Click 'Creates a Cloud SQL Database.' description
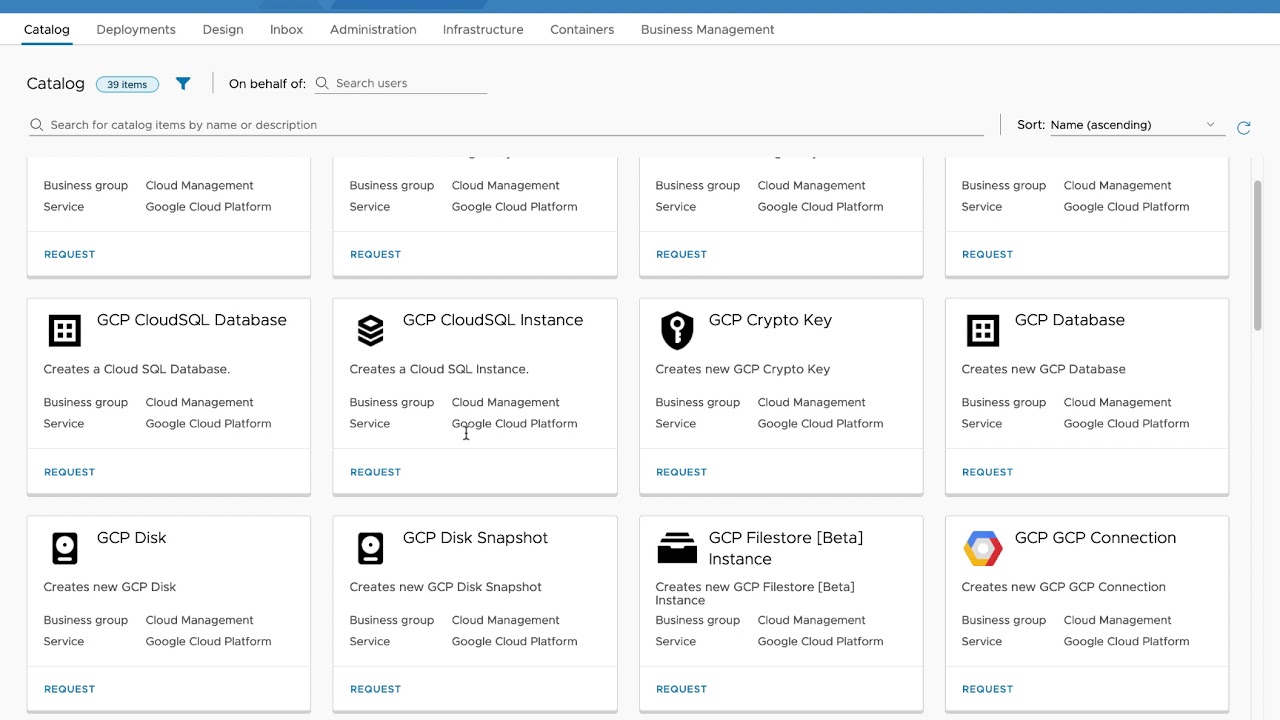This screenshot has width=1280, height=720. tap(137, 369)
